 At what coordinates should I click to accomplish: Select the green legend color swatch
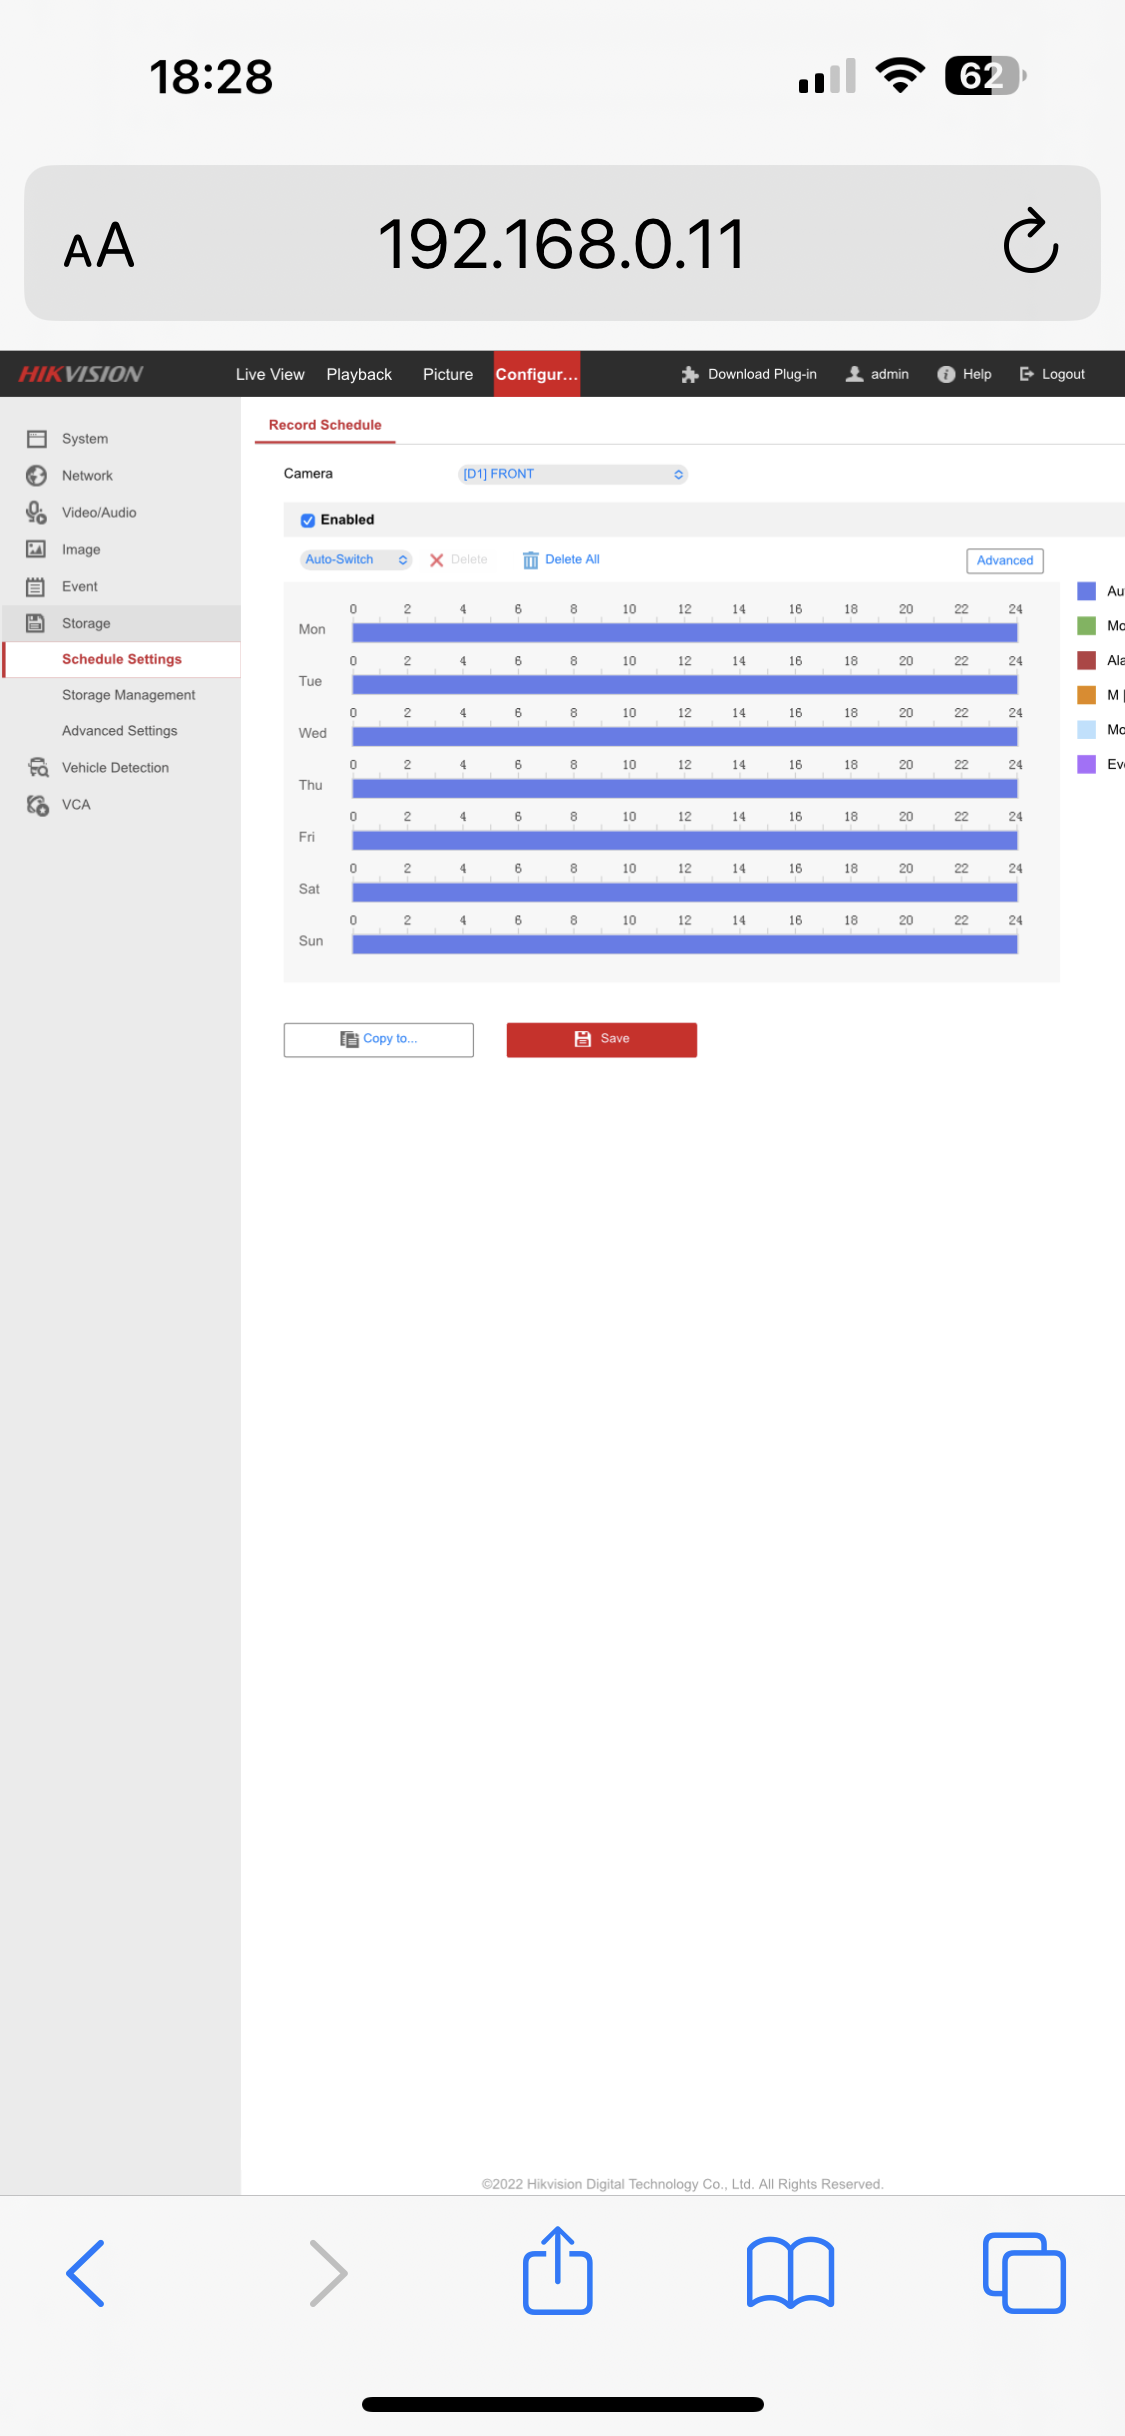[x=1086, y=626]
